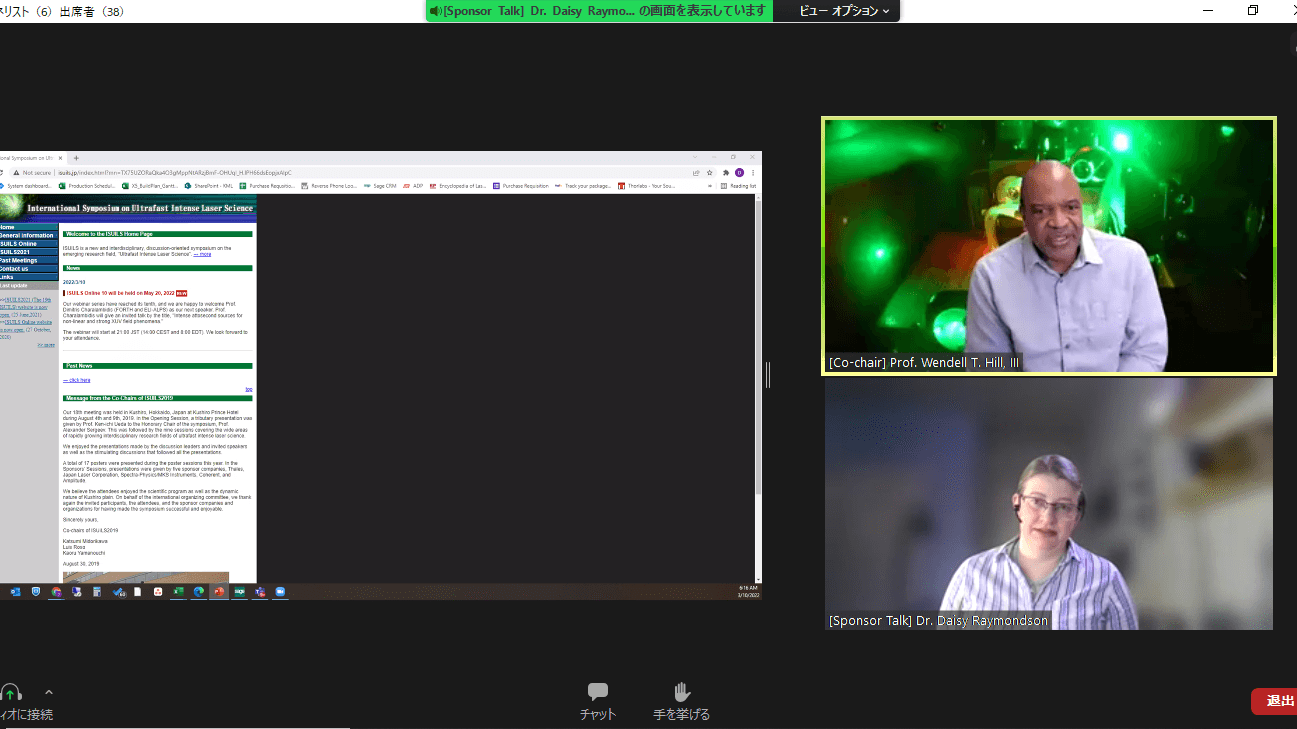This screenshot has height=729, width=1297.
Task: Open Thorlabs bookmark
Action: [x=646, y=186]
